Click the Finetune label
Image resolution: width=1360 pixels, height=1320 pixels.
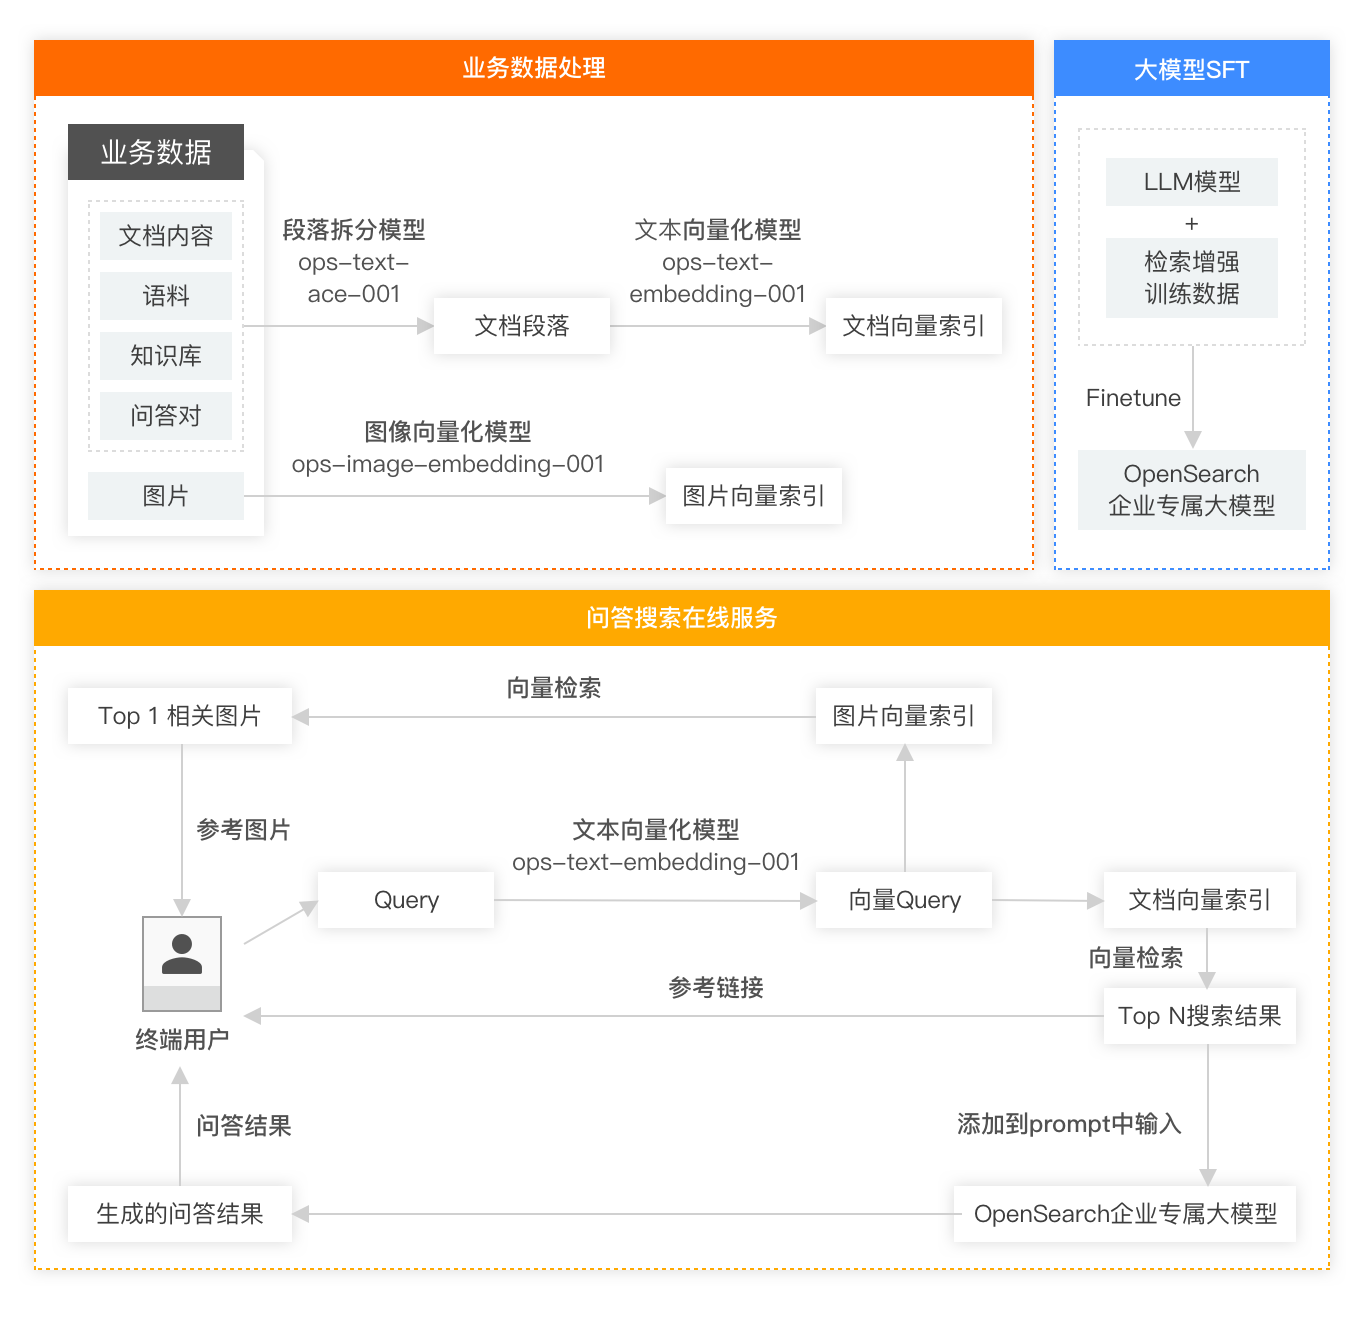click(x=1133, y=398)
